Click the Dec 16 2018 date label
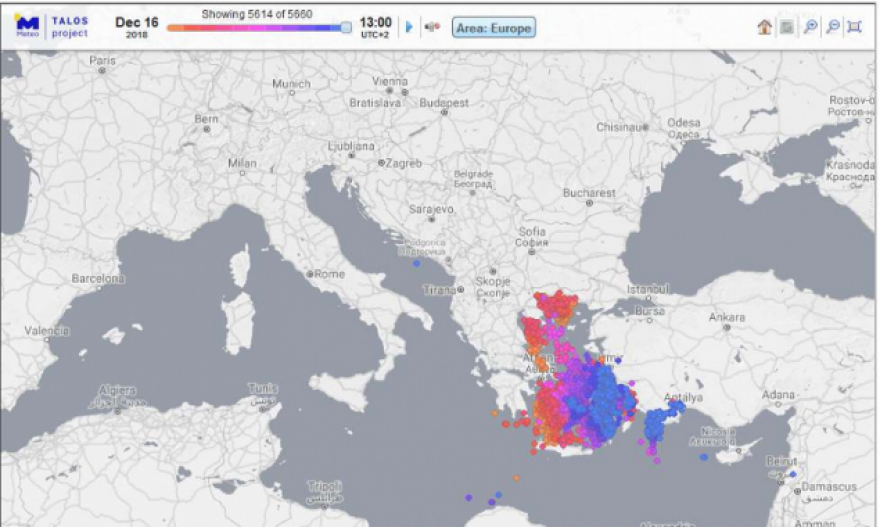The image size is (880, 527). click(134, 25)
